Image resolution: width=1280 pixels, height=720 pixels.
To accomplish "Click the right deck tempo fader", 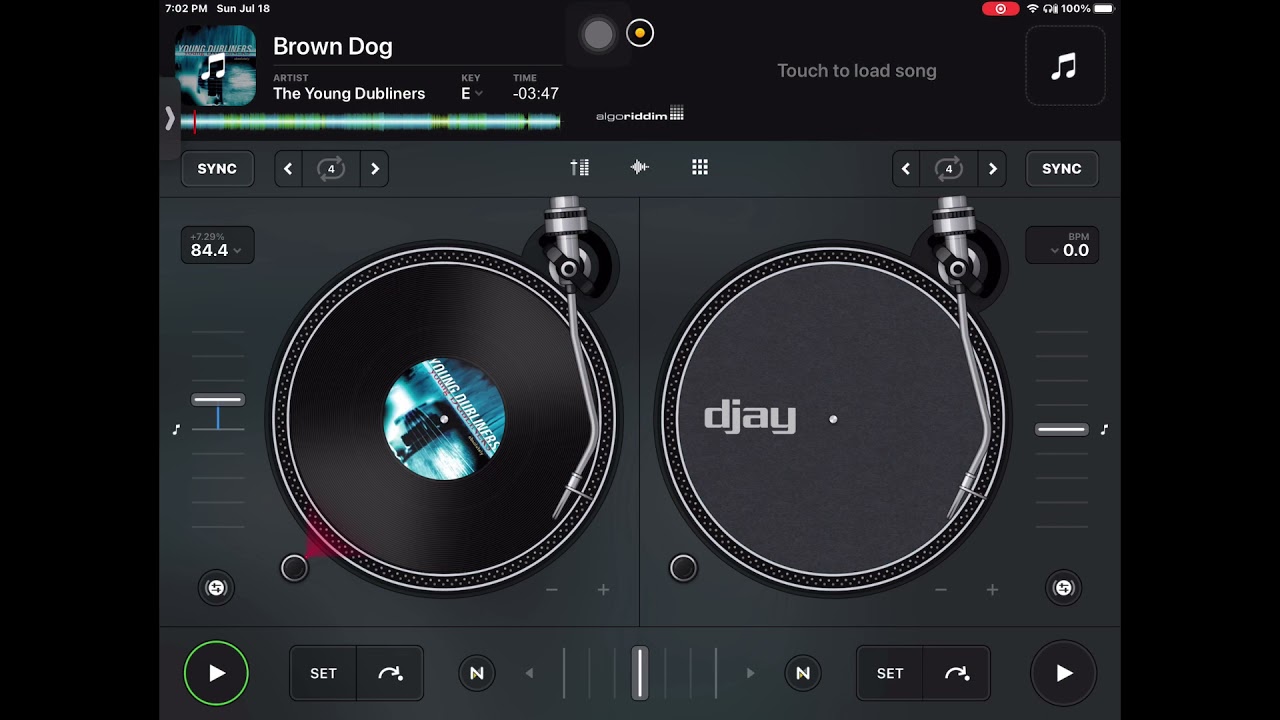I will click(x=1062, y=429).
